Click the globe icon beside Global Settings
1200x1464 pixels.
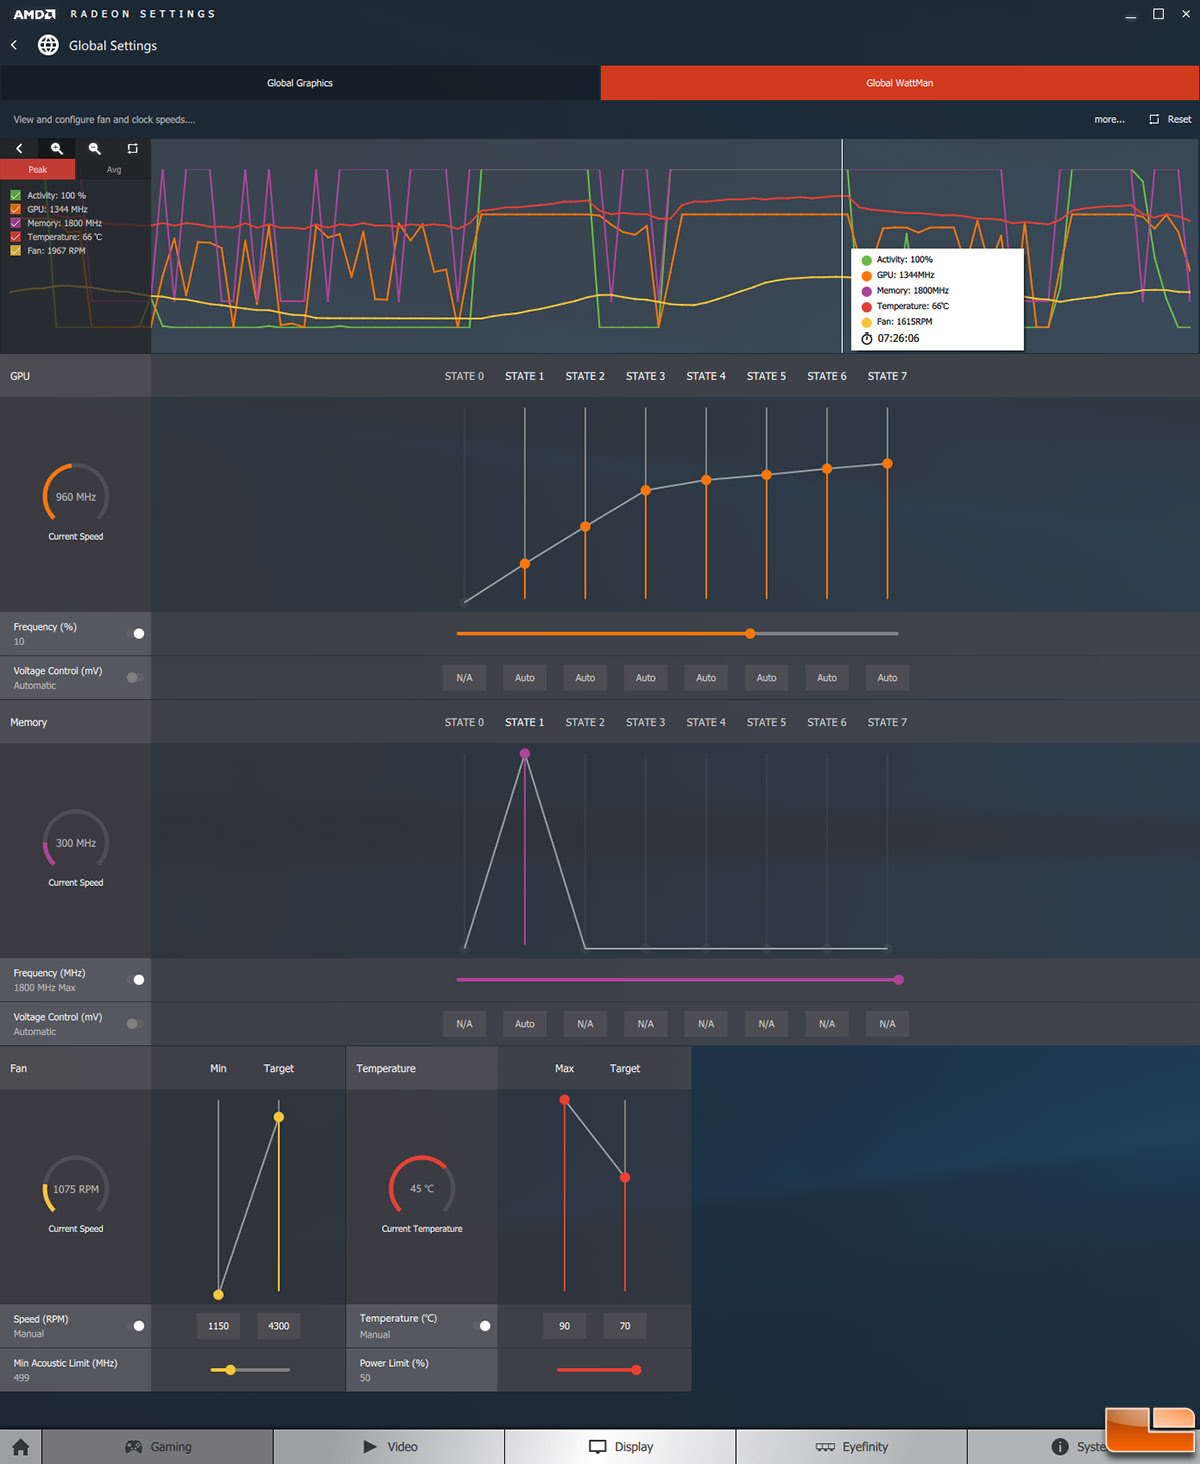(x=48, y=45)
